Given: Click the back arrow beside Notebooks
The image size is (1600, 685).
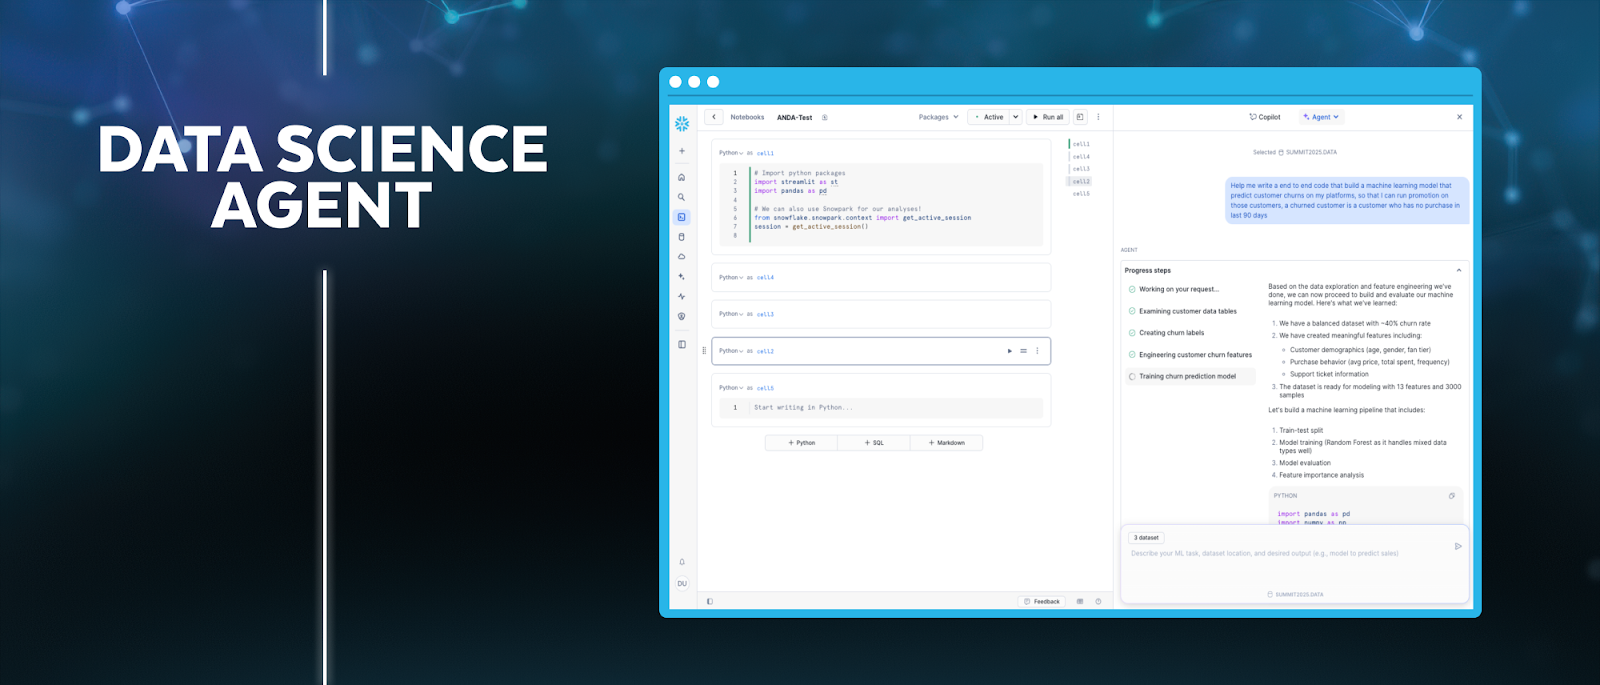Looking at the screenshot, I should coord(714,117).
